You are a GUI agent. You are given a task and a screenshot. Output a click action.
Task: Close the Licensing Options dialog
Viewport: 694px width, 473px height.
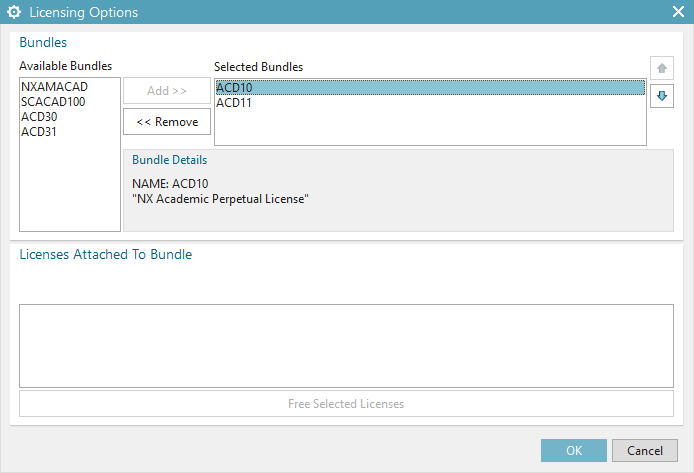[677, 13]
